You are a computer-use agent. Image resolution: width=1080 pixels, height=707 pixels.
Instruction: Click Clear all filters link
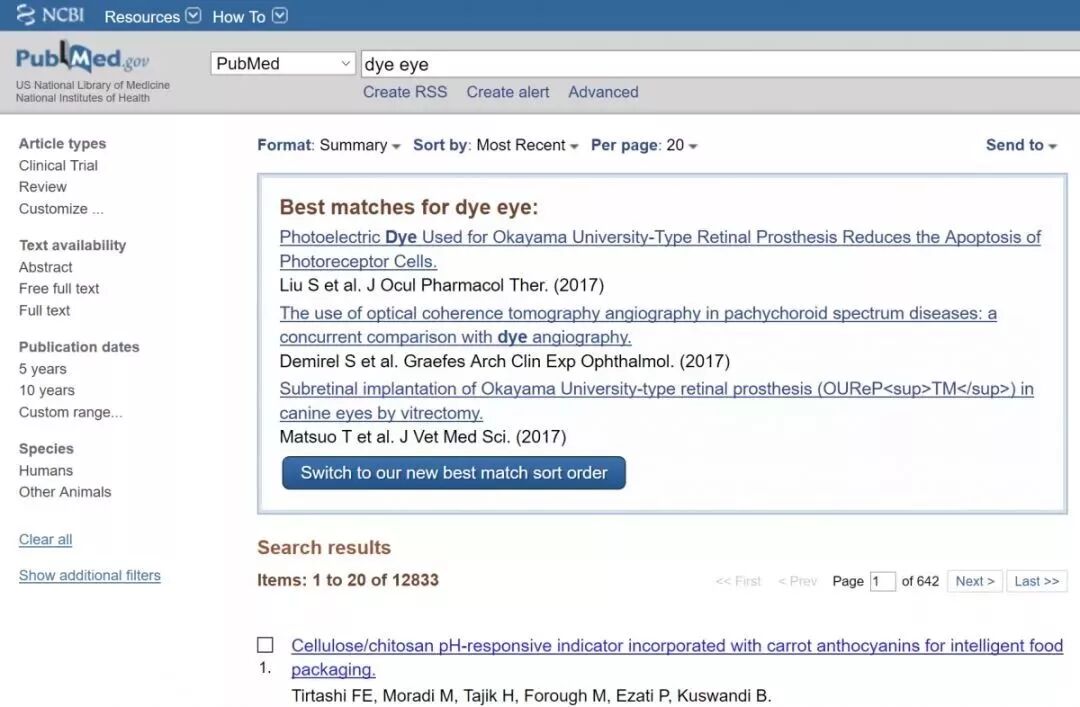[45, 540]
